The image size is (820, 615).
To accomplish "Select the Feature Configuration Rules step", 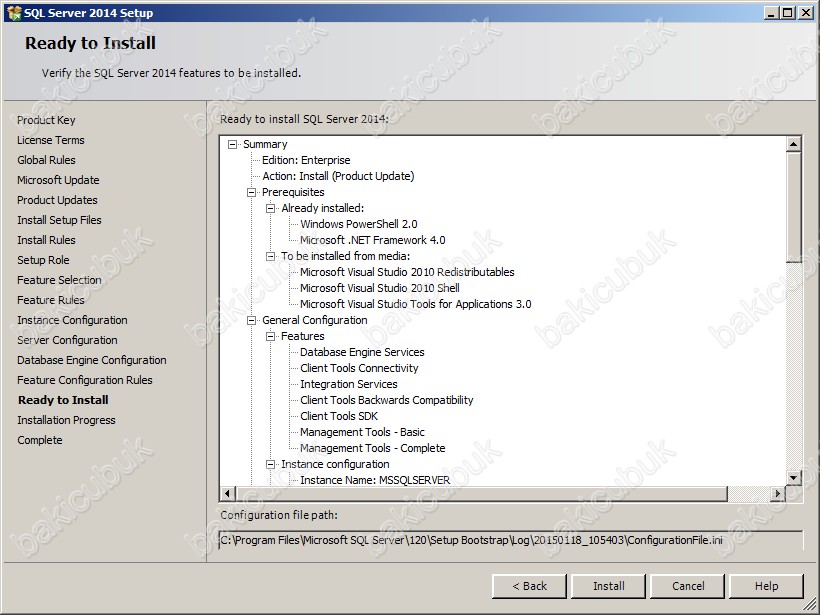I will [85, 380].
